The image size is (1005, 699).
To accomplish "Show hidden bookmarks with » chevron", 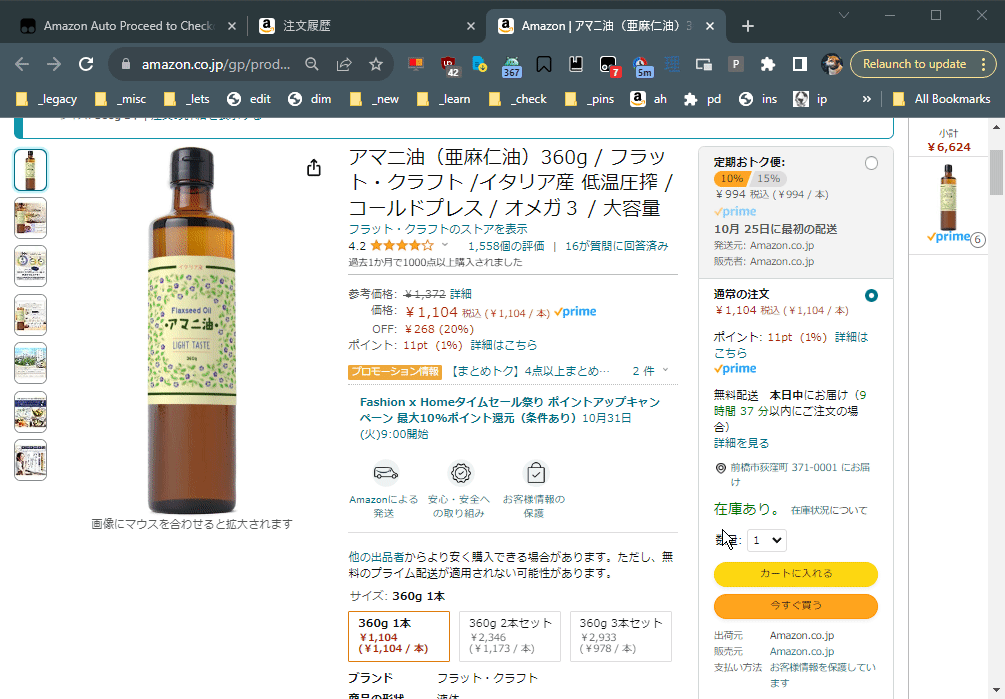I will click(867, 99).
